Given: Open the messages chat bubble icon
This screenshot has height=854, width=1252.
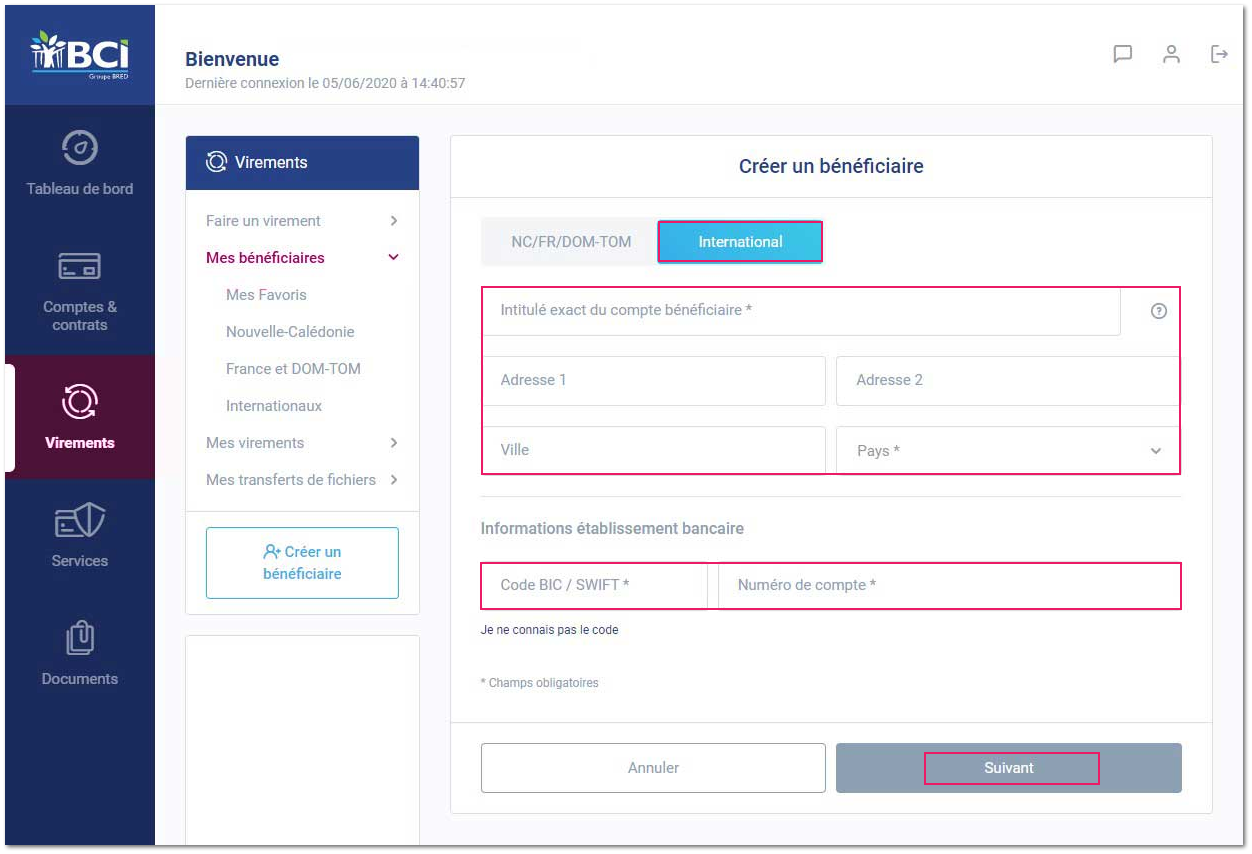Looking at the screenshot, I should point(1123,54).
